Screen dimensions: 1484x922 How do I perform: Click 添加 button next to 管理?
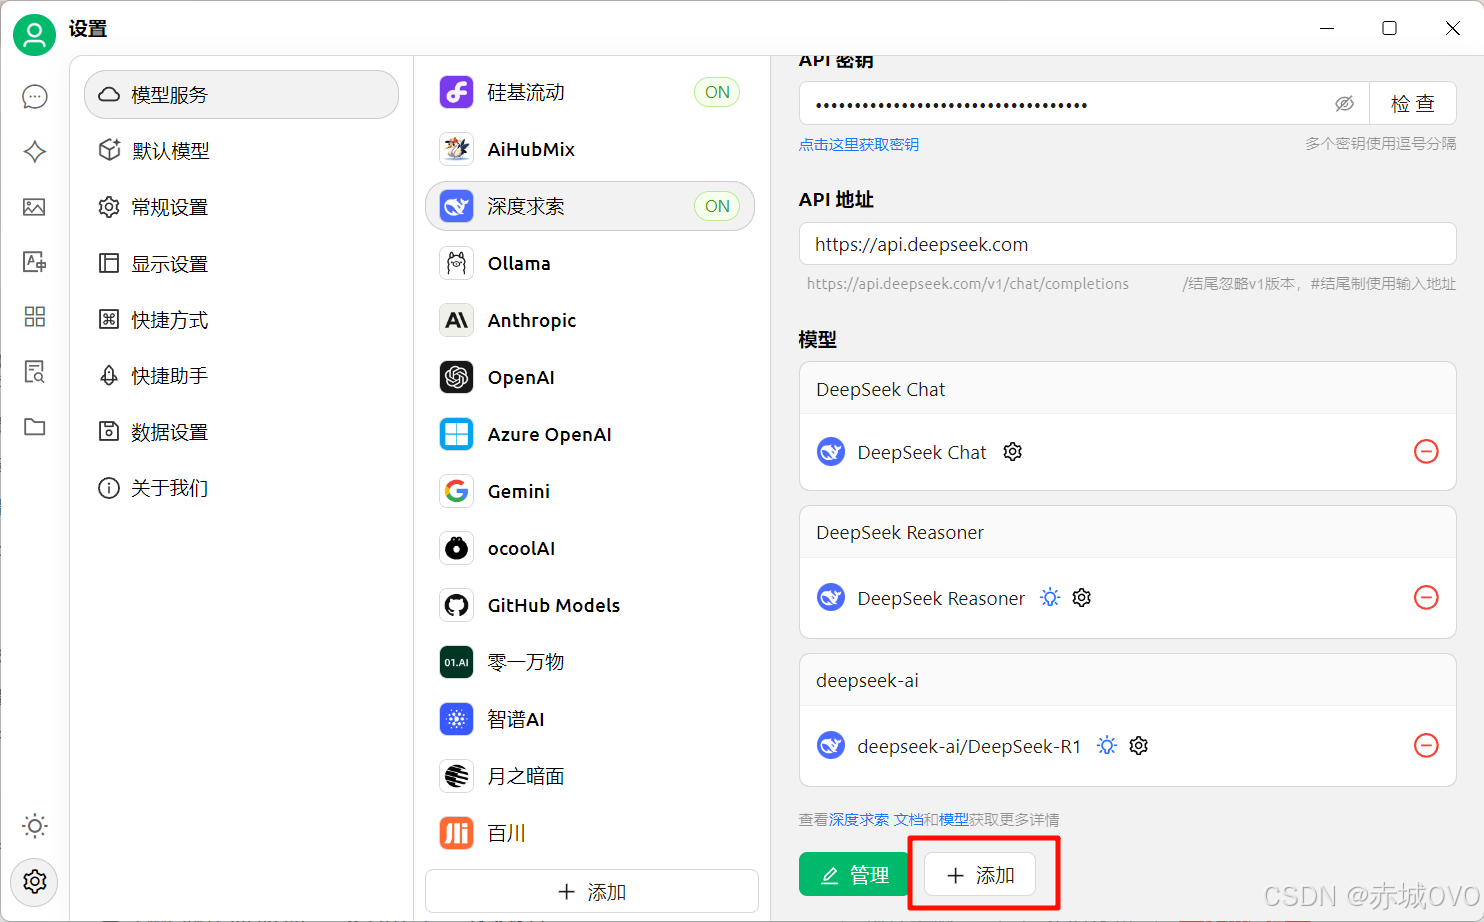pos(980,875)
